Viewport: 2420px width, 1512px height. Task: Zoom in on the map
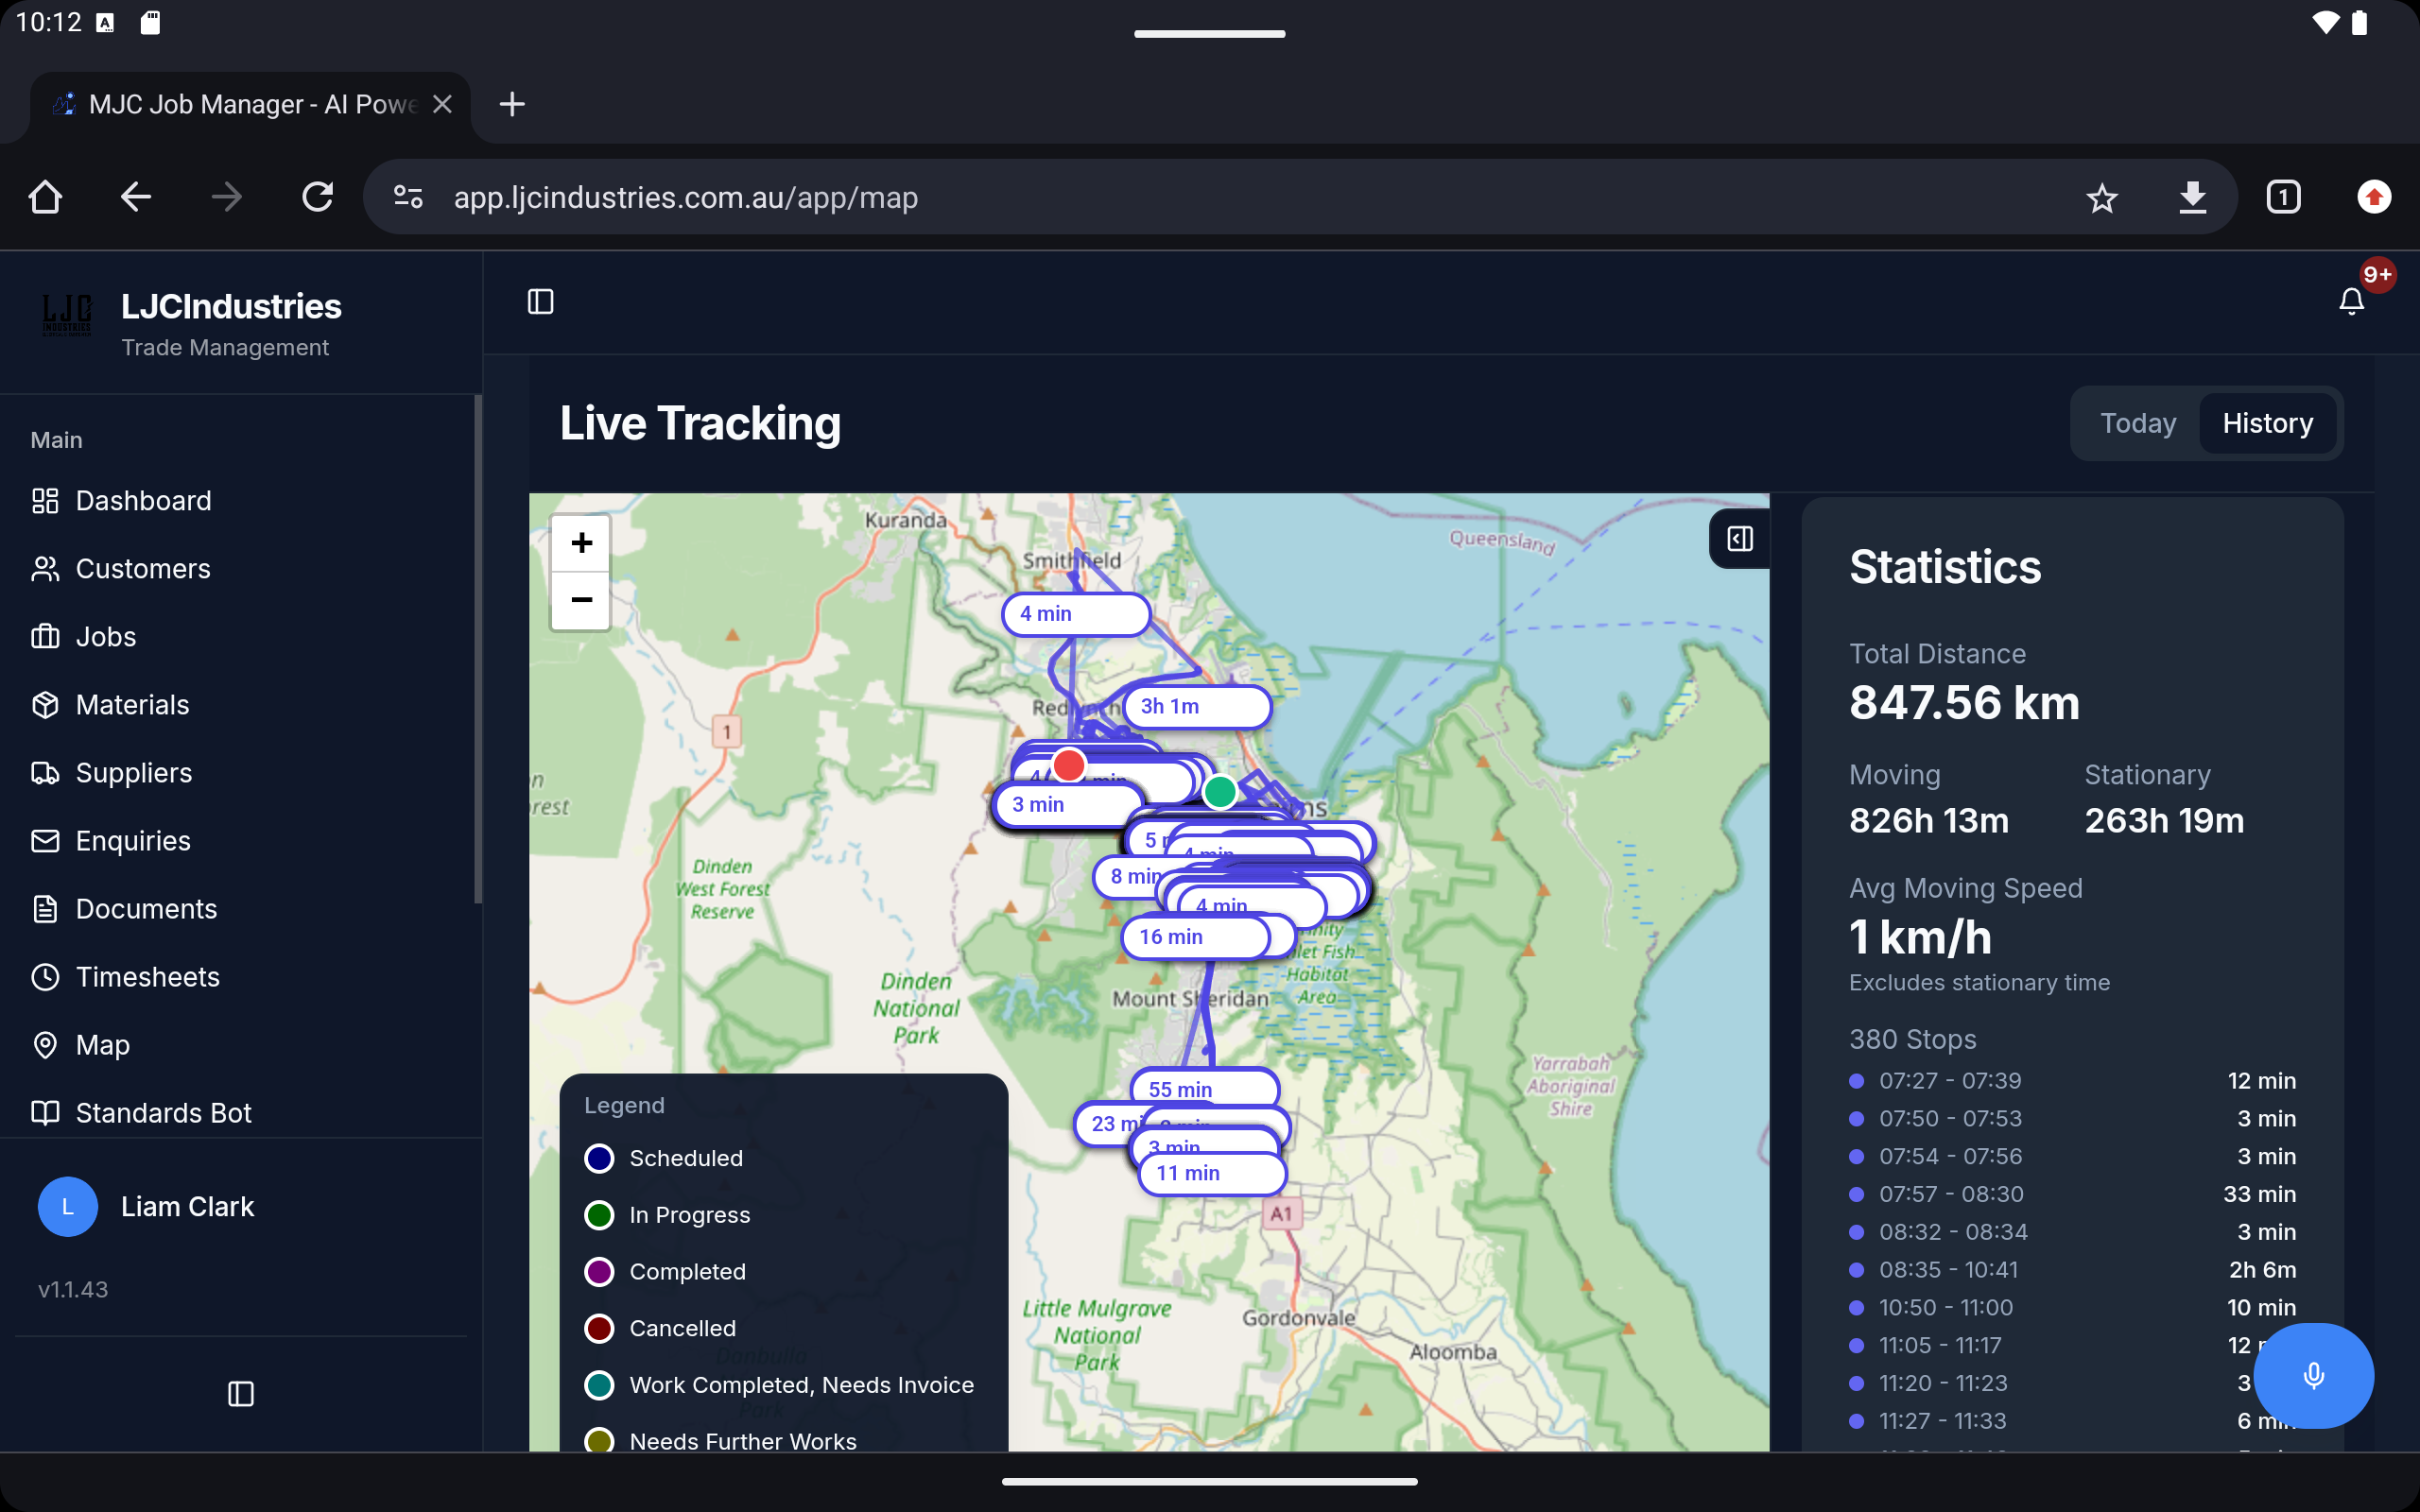[581, 543]
